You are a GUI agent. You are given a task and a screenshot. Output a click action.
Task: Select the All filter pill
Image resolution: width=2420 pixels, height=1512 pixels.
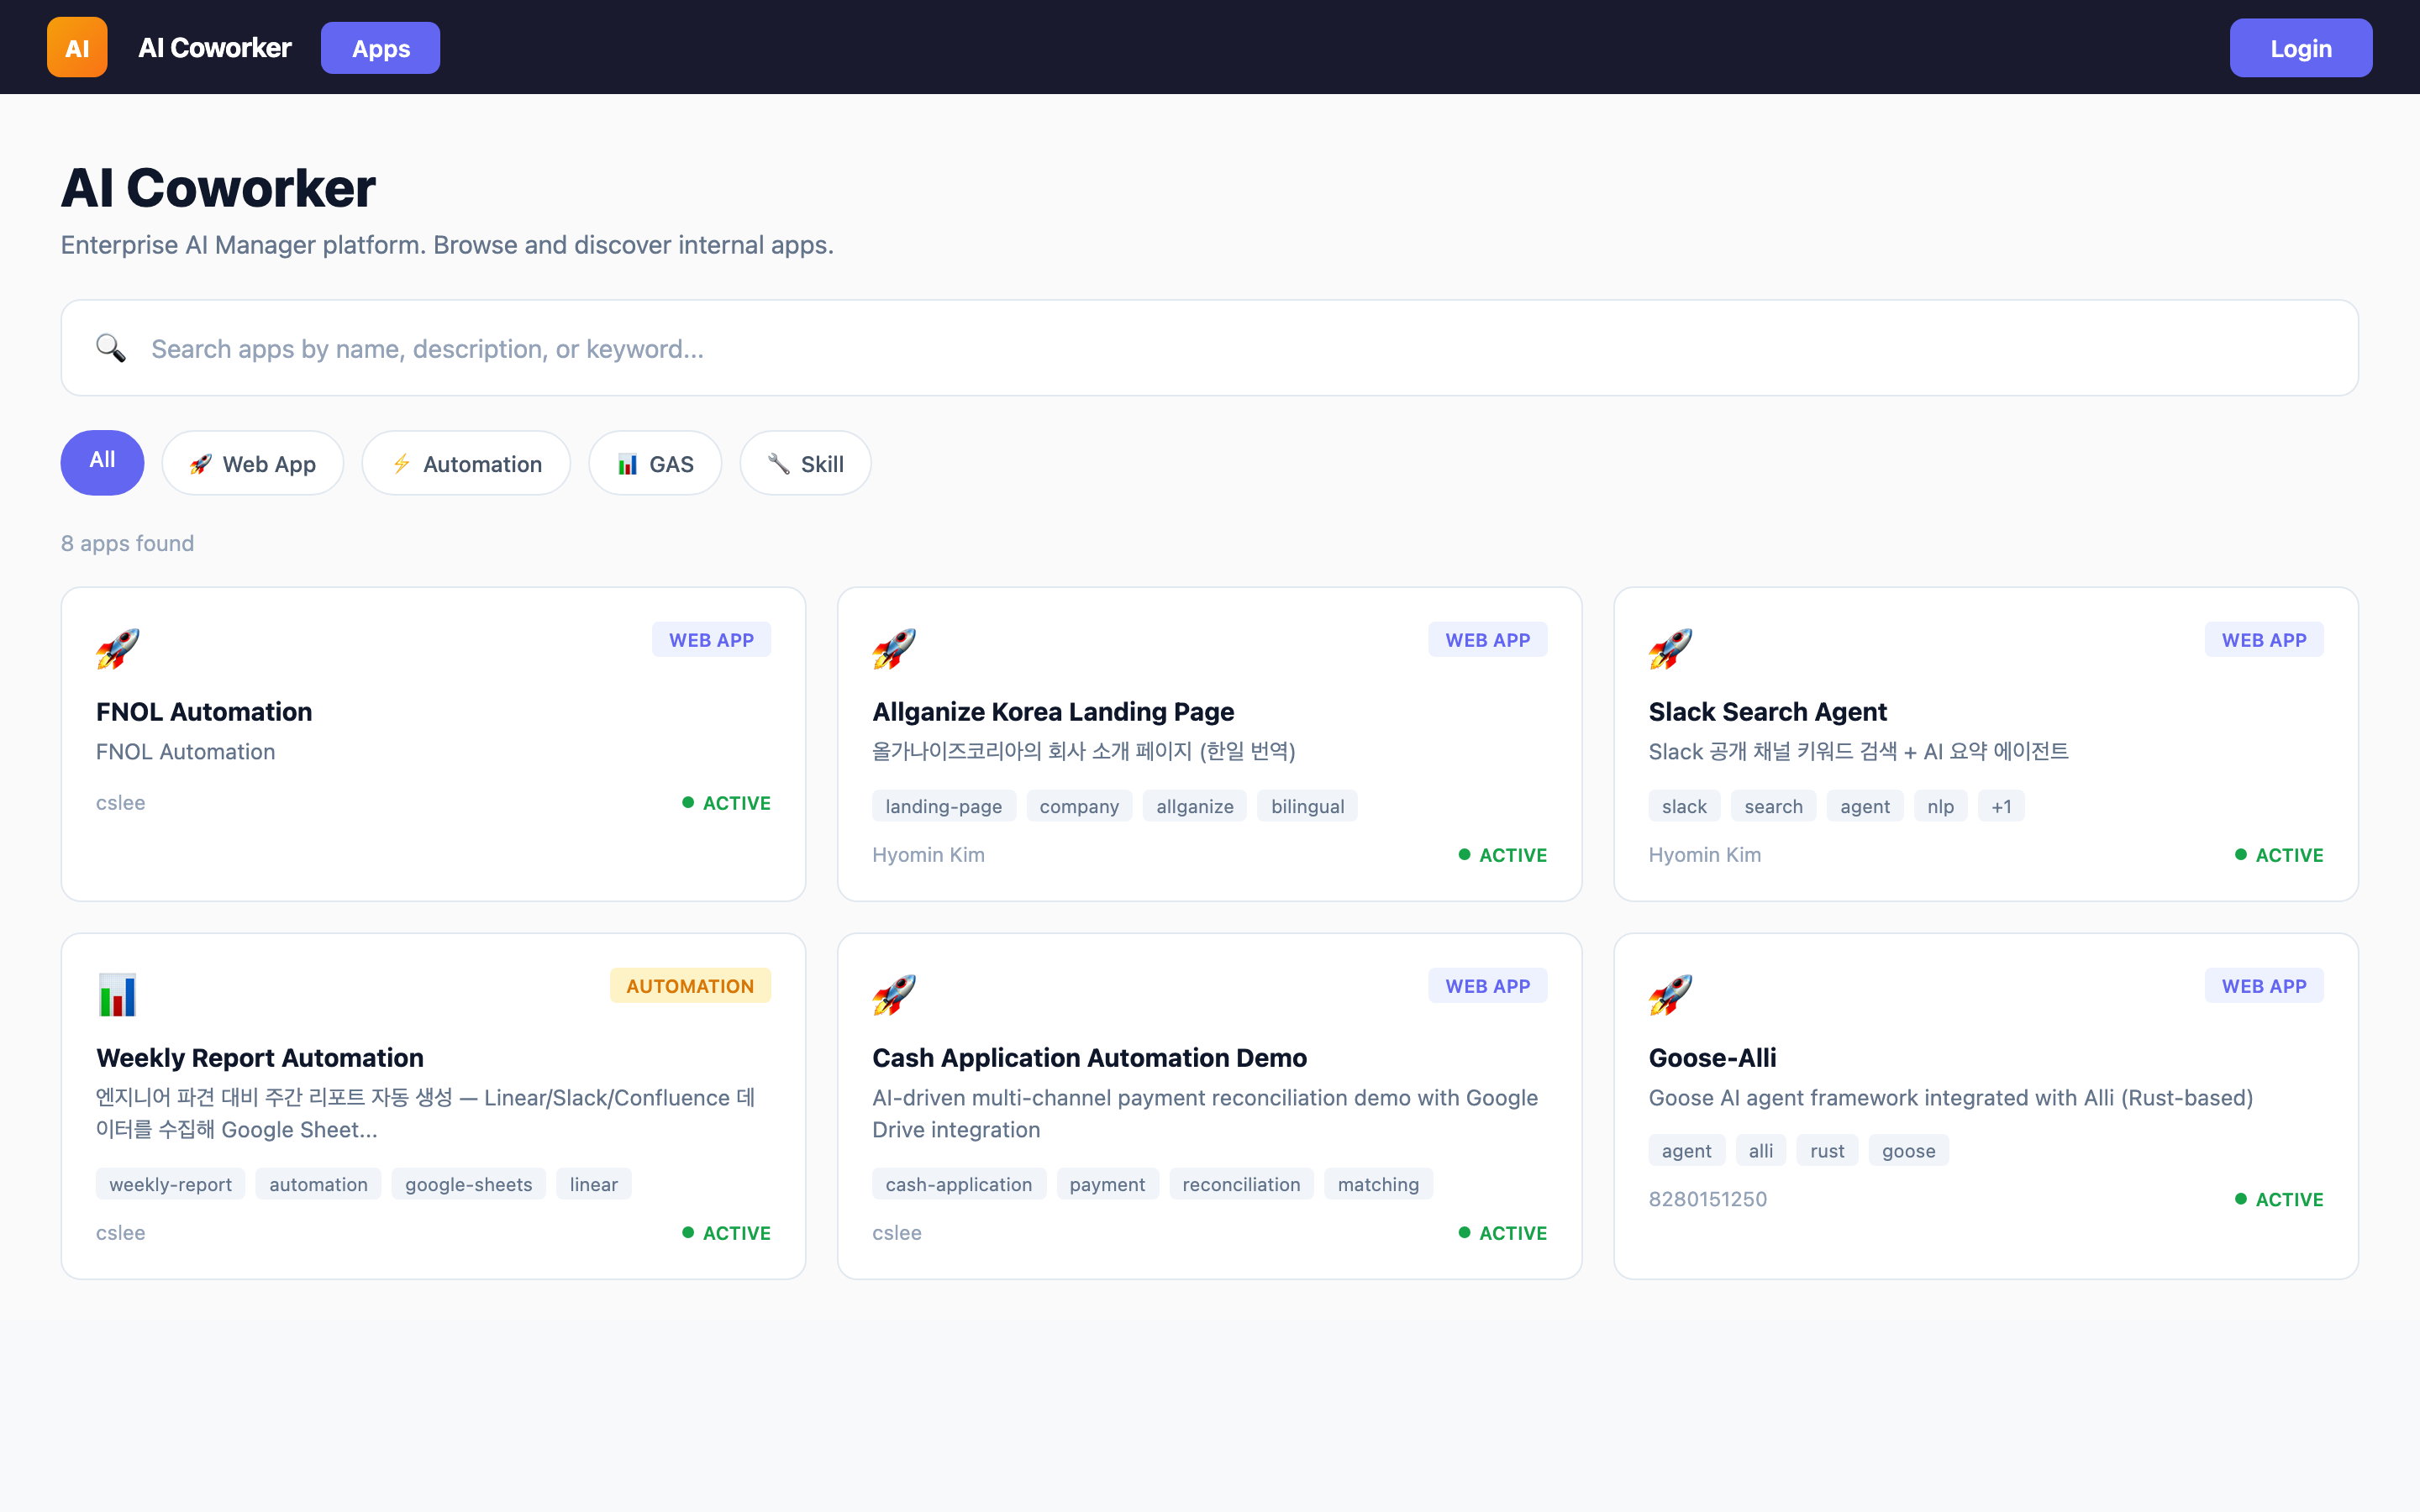tap(102, 462)
